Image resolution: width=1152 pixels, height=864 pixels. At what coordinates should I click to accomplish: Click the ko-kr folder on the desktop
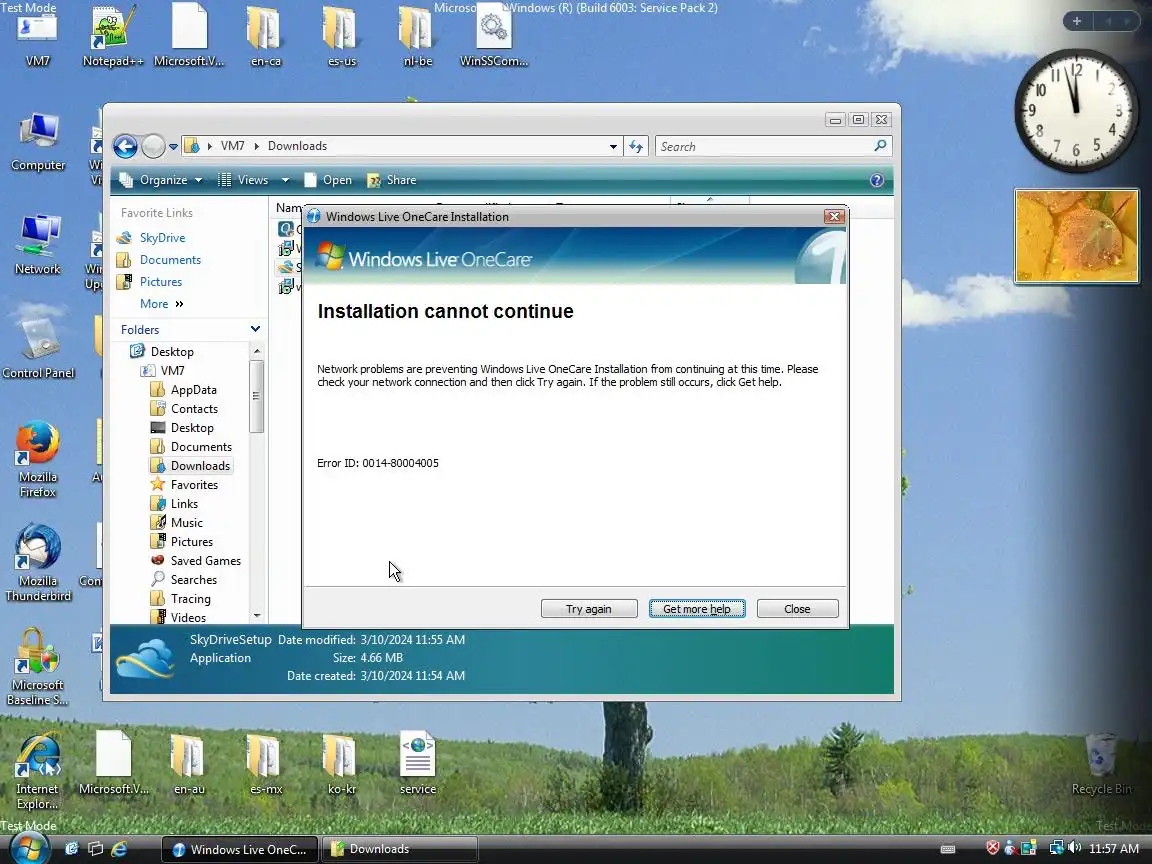point(342,764)
